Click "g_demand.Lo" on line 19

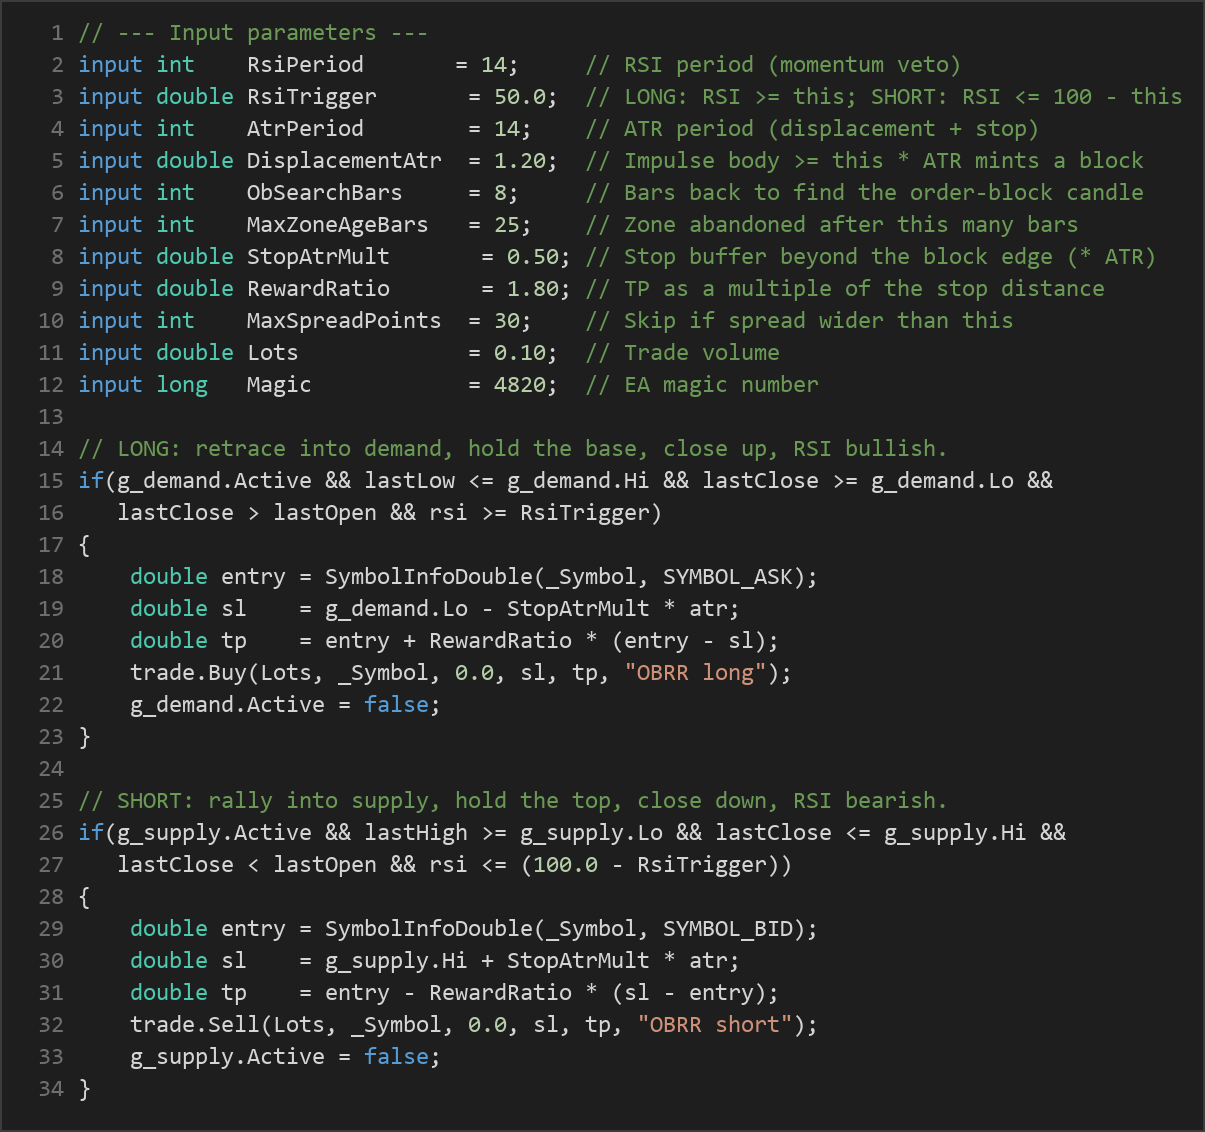point(396,609)
